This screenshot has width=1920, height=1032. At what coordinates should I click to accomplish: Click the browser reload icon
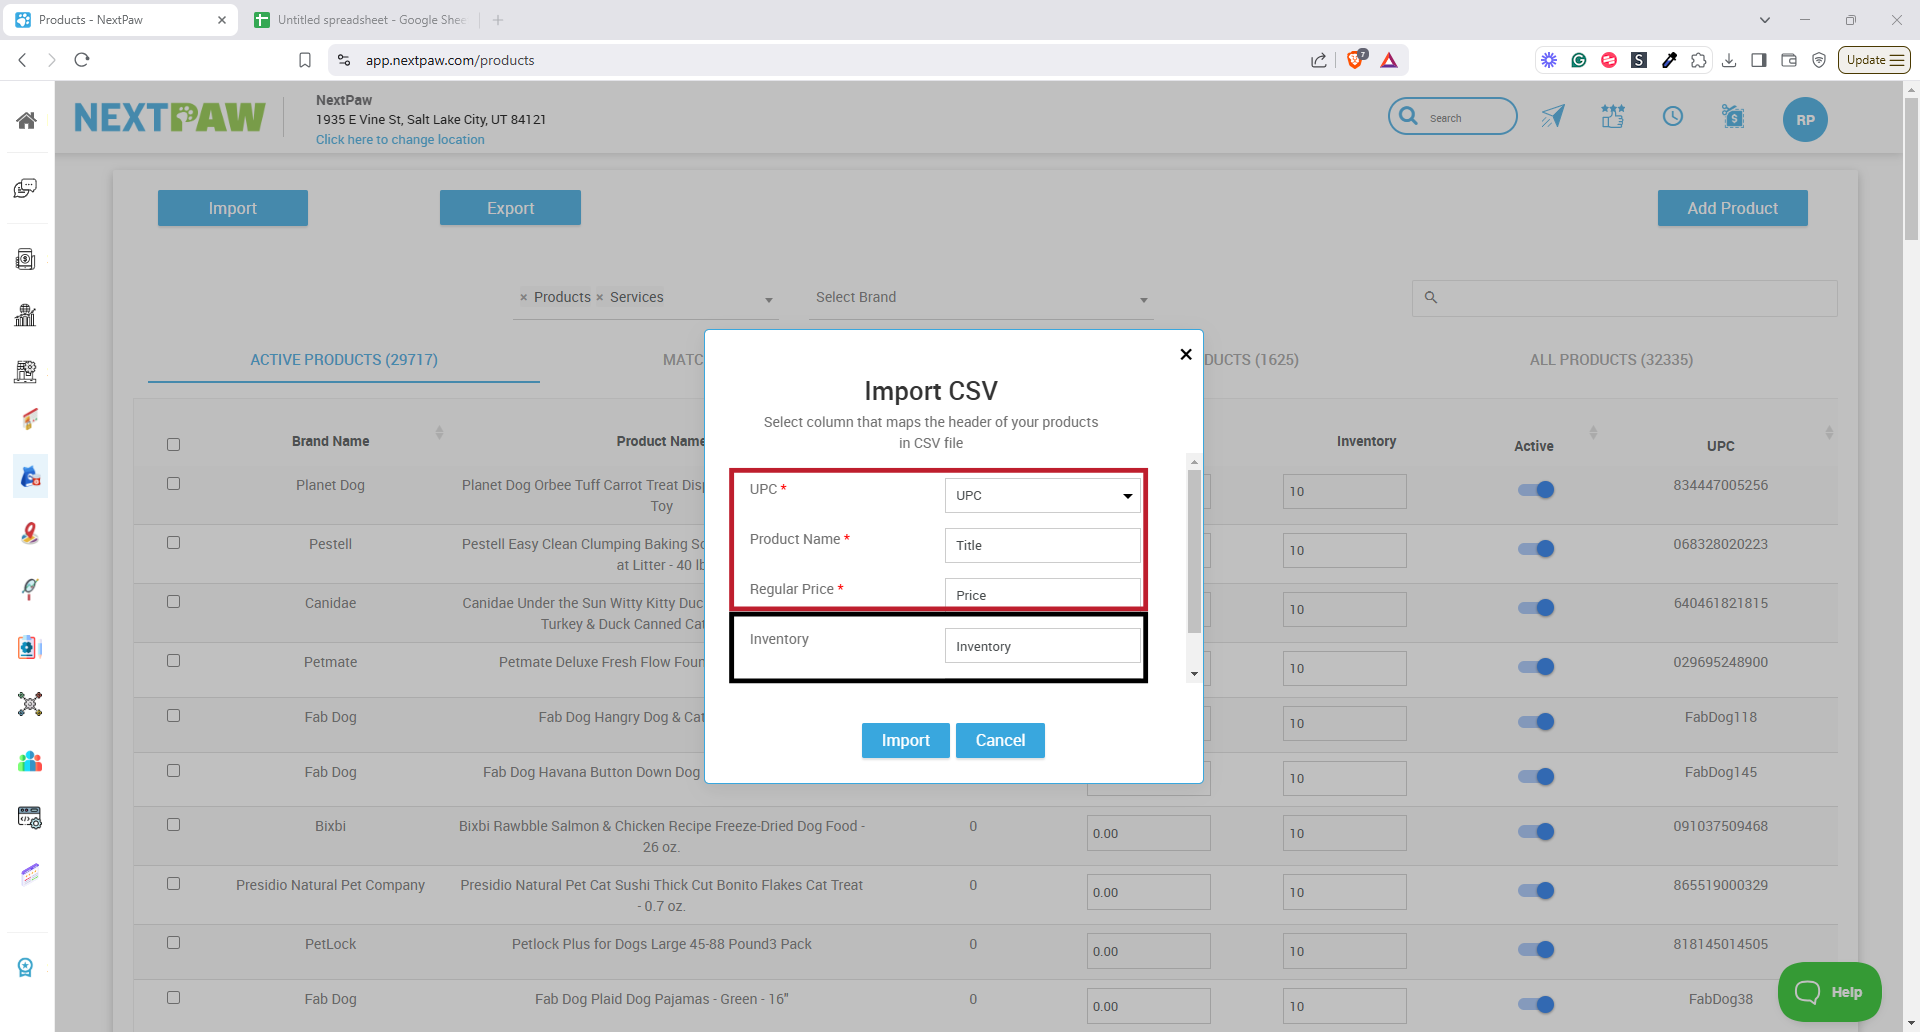pyautogui.click(x=82, y=60)
